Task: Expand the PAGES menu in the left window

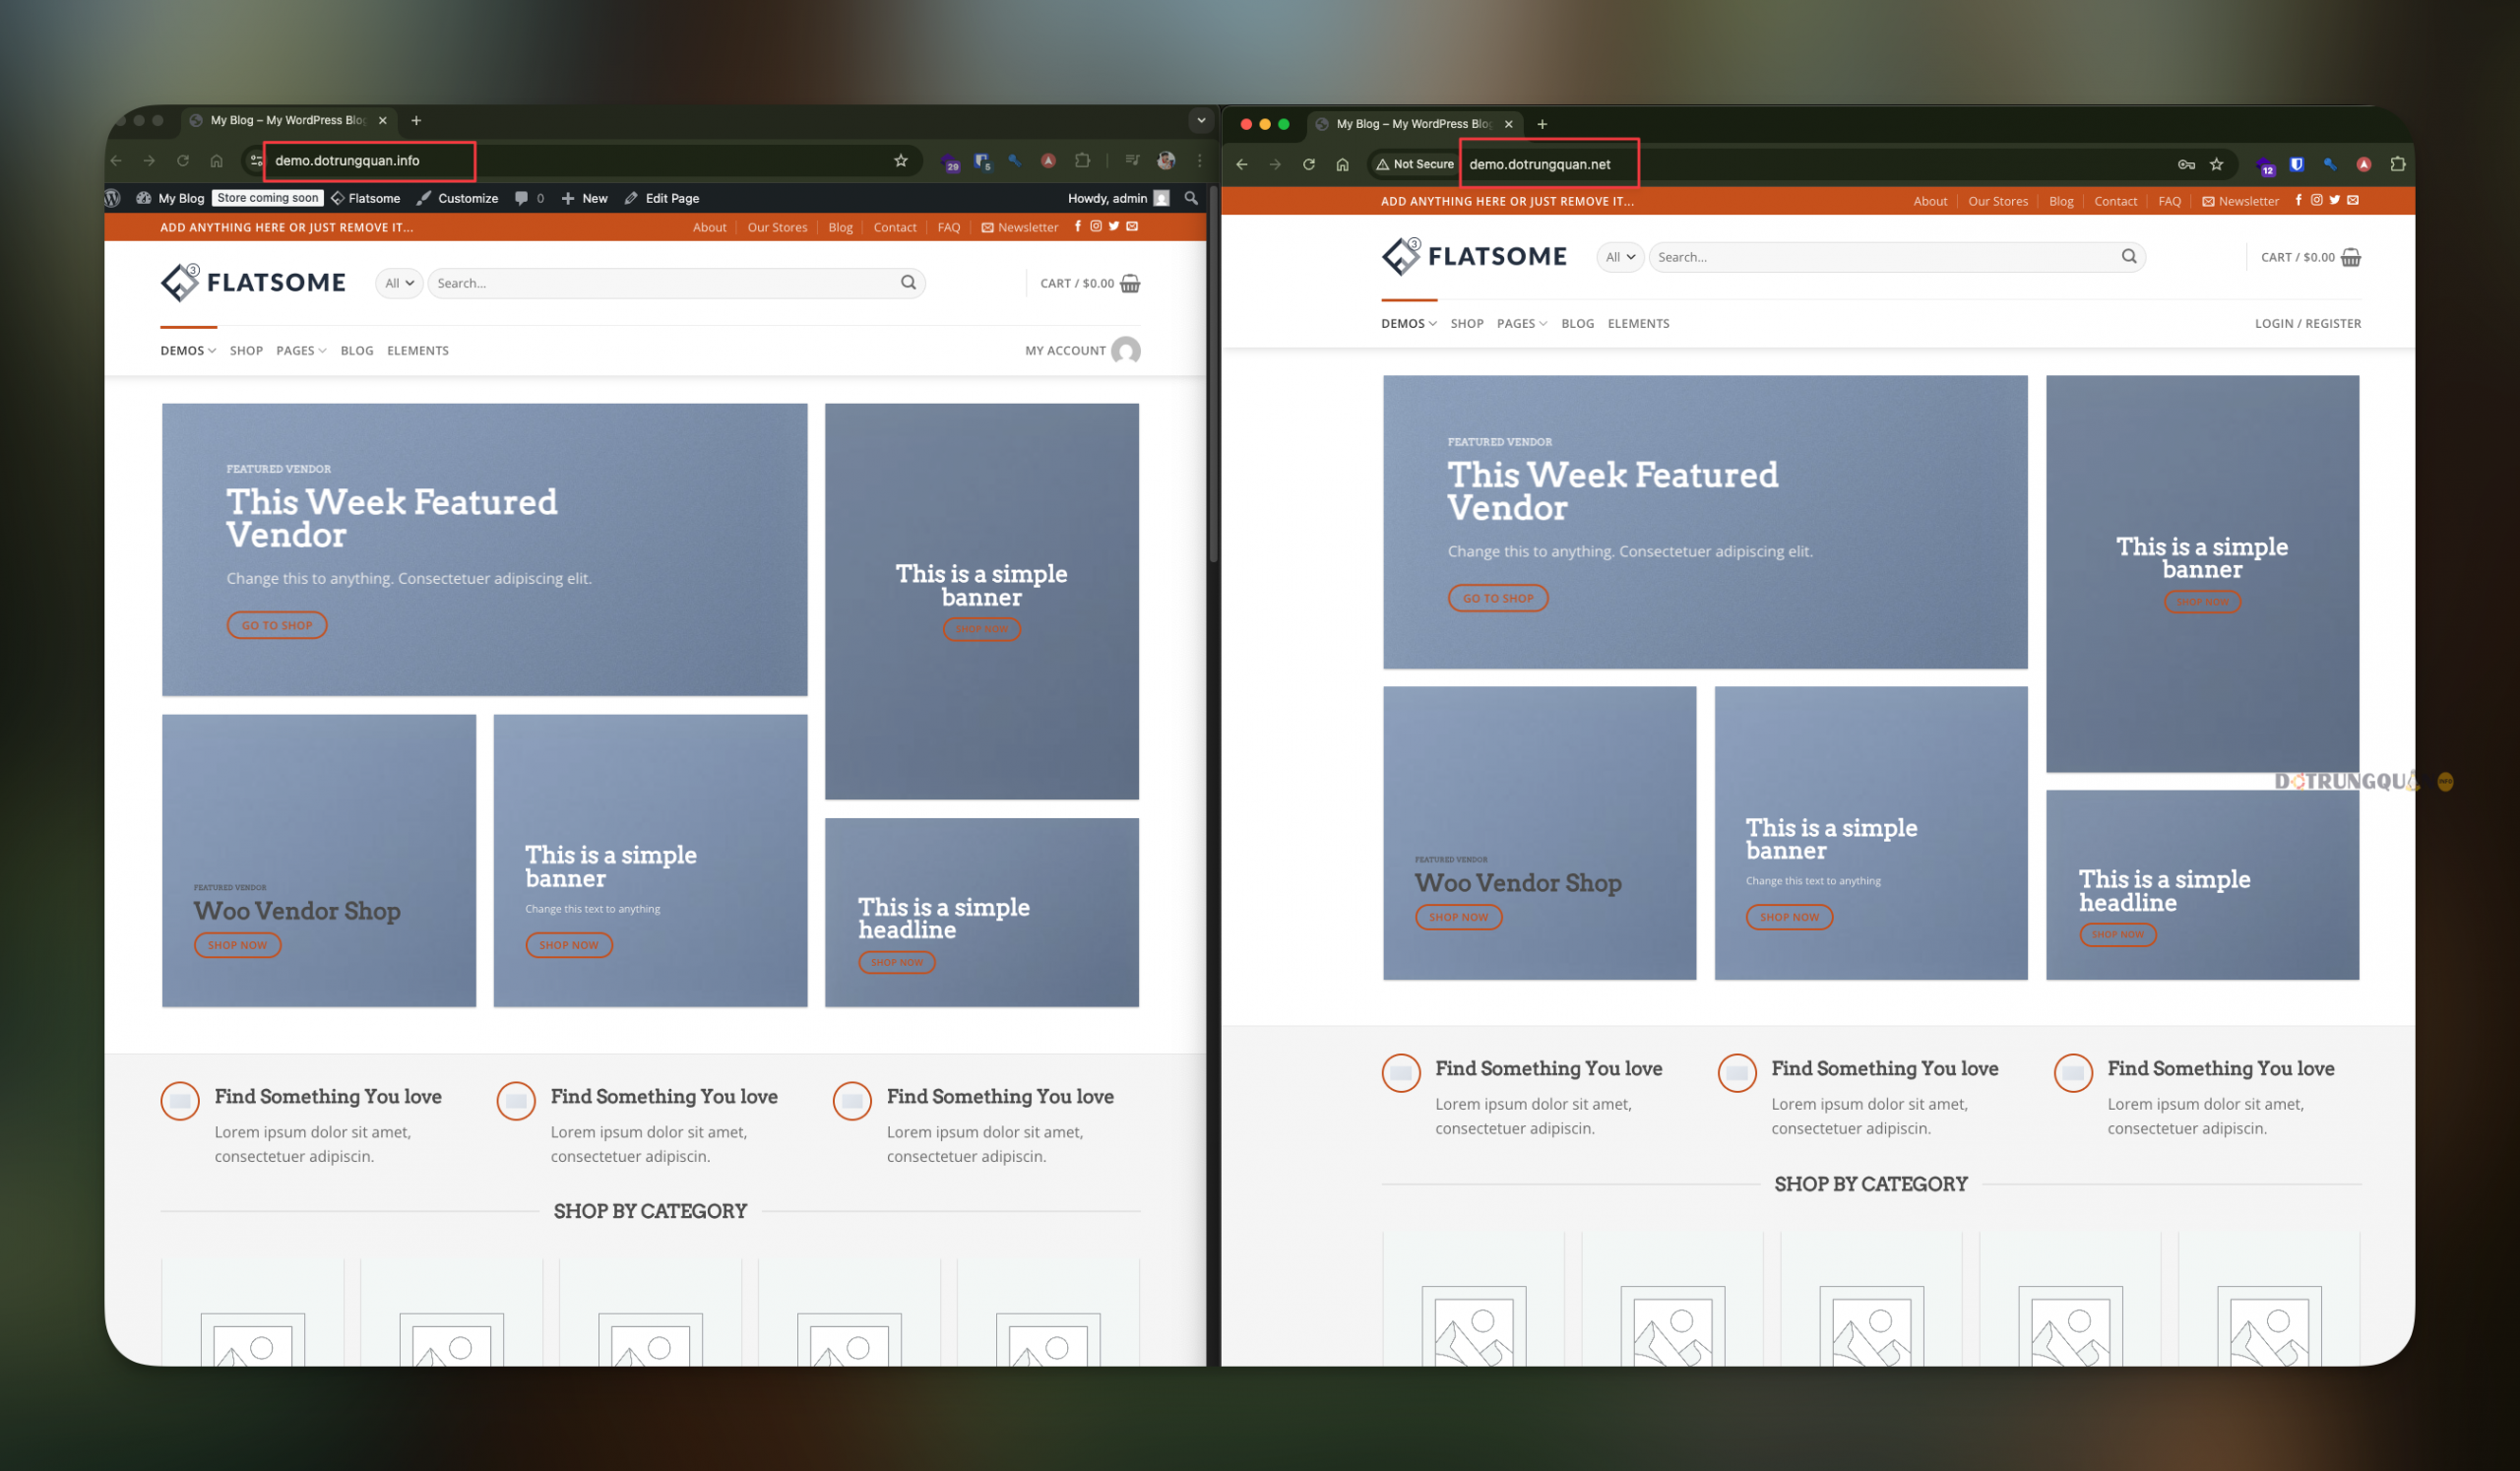Action: (300, 350)
